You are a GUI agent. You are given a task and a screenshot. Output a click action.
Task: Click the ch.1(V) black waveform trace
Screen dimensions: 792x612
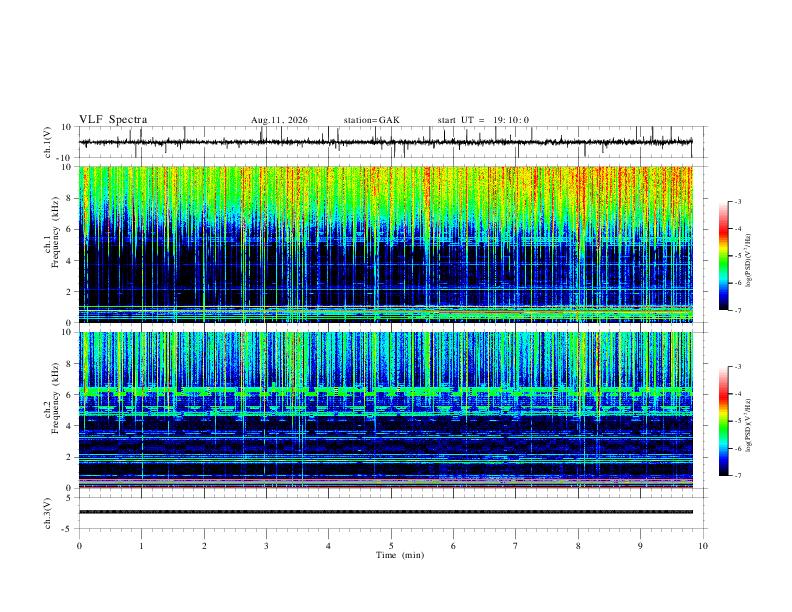[385, 142]
